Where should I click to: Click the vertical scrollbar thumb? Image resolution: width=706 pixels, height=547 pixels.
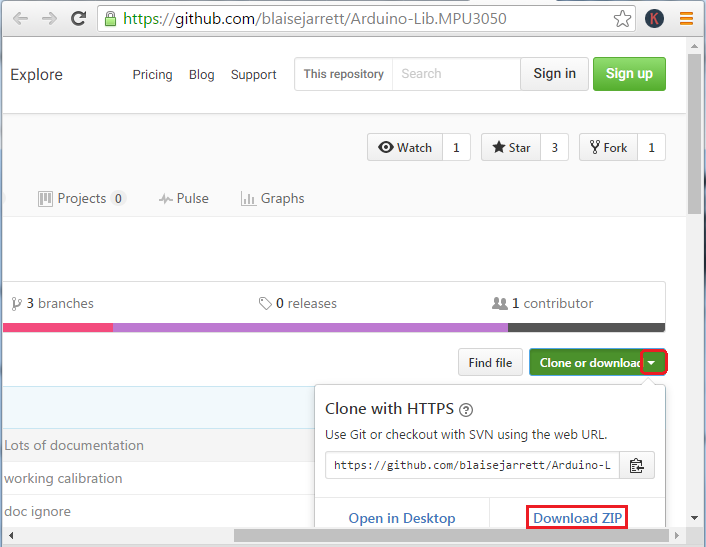694,134
